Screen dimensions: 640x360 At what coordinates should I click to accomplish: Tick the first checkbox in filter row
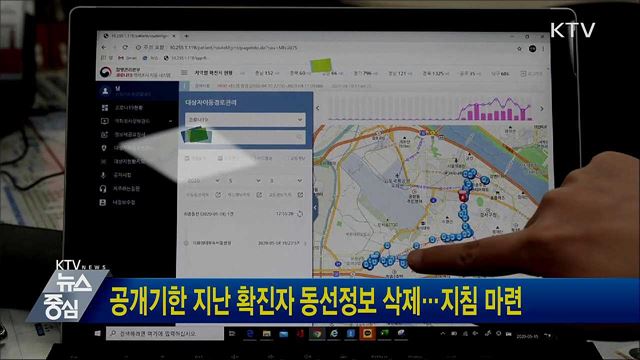187,158
